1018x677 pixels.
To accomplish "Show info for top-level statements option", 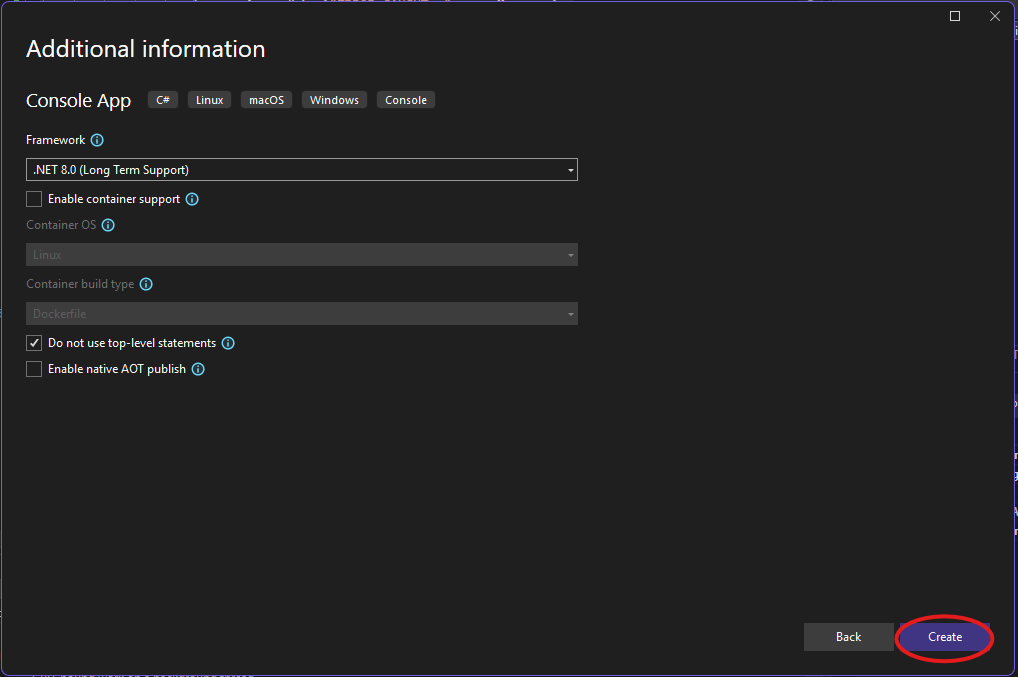I will pos(228,343).
